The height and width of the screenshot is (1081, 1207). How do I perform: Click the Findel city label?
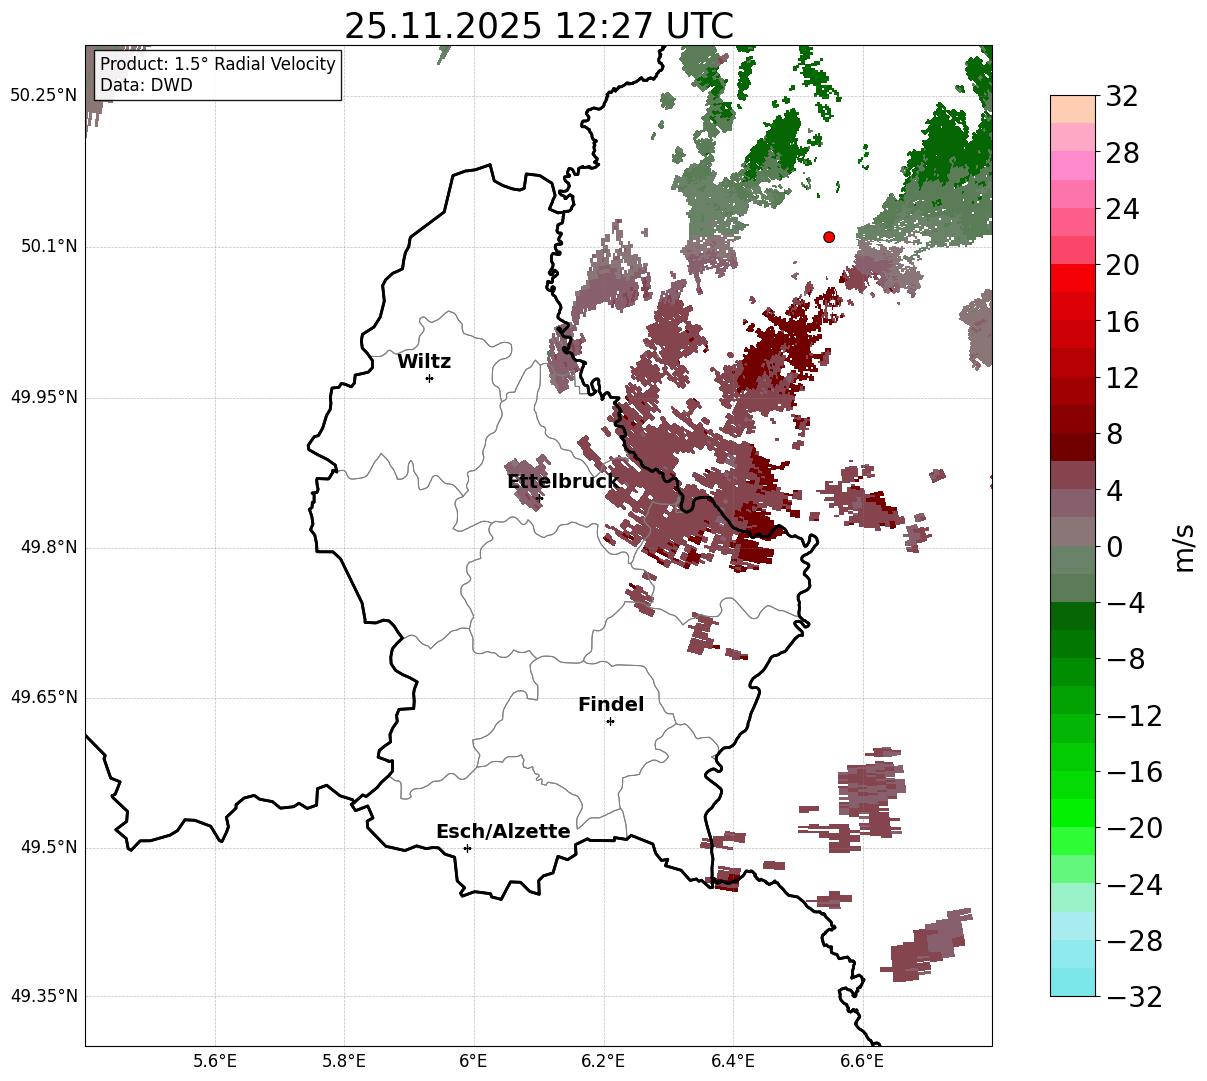tap(611, 705)
